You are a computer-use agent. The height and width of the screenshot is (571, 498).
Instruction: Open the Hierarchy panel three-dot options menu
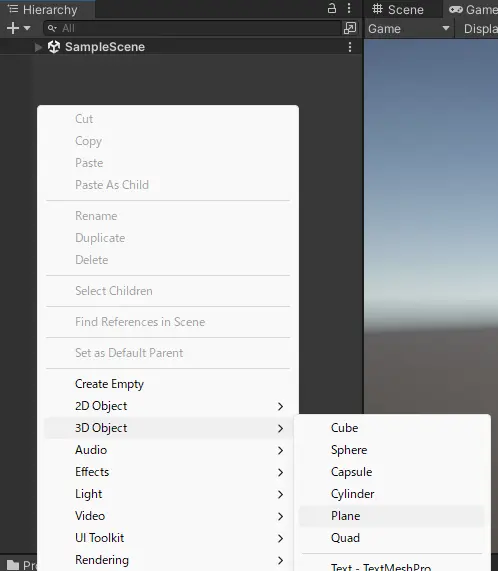(349, 8)
